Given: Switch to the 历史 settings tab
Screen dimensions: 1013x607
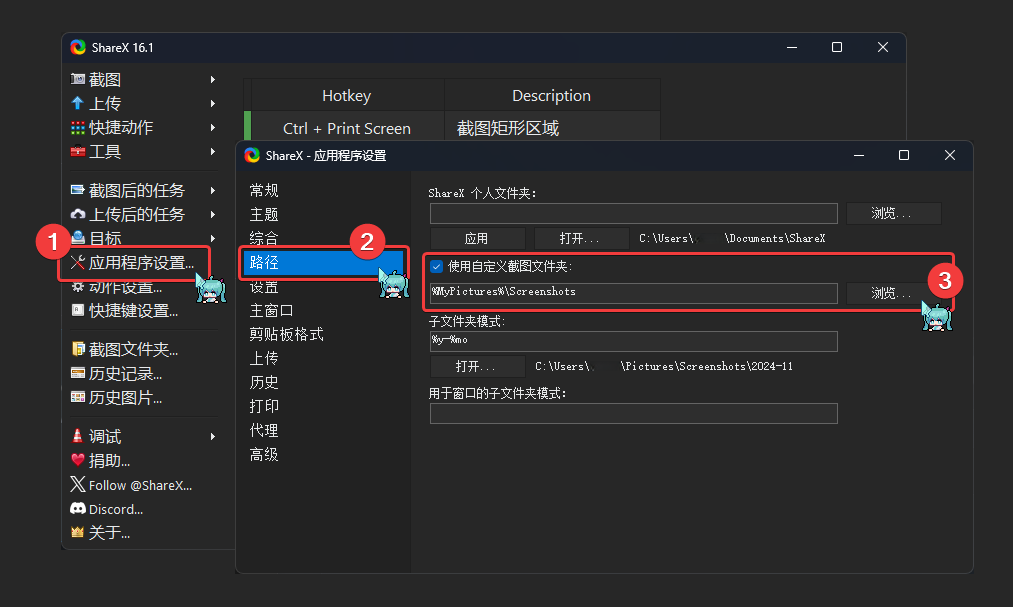Looking at the screenshot, I should tap(264, 382).
